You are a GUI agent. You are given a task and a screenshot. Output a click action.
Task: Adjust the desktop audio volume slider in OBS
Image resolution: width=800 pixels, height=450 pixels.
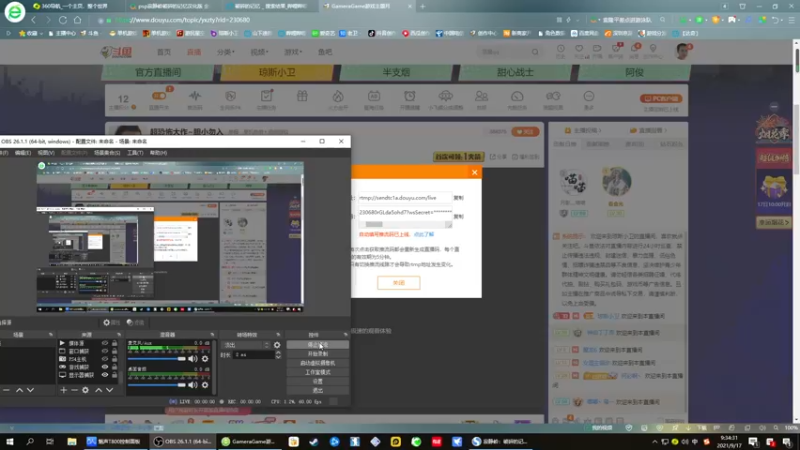157,385
